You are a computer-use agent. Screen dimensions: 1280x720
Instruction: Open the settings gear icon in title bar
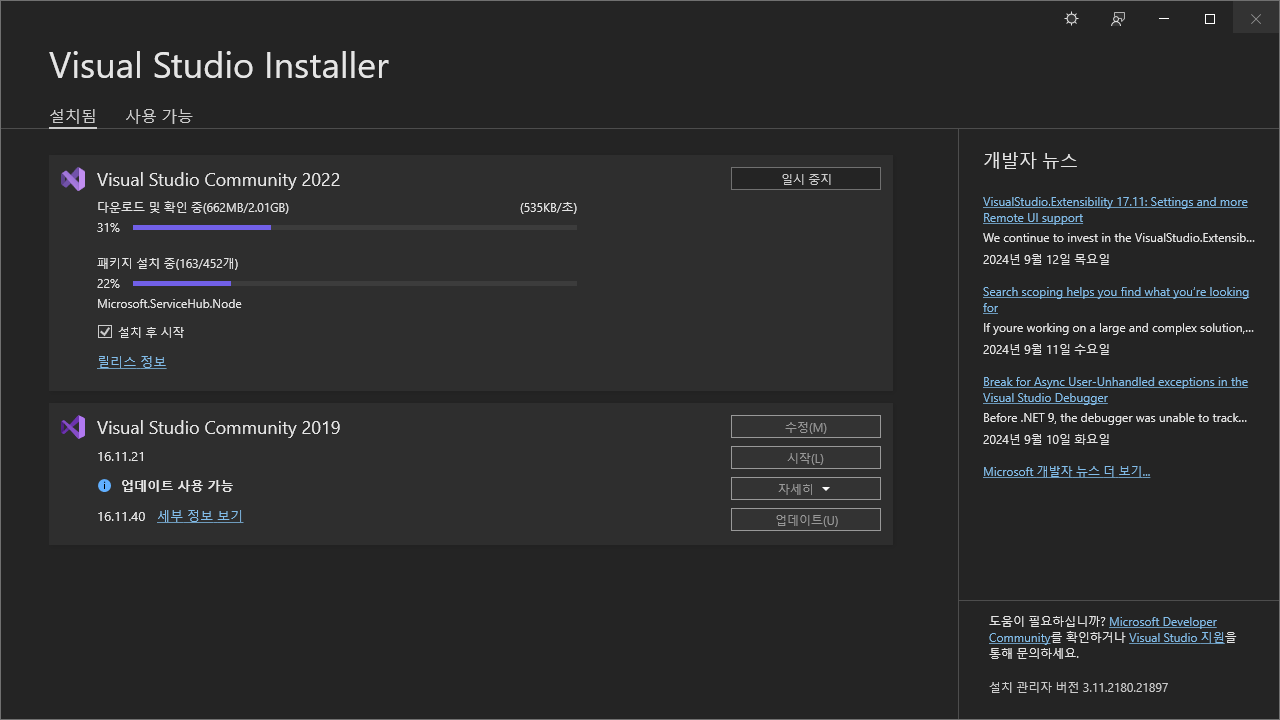tap(1071, 19)
